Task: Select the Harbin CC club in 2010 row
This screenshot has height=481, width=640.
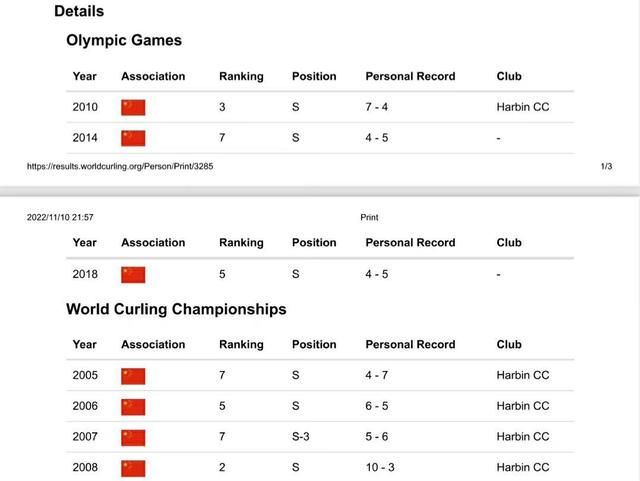Action: (522, 107)
